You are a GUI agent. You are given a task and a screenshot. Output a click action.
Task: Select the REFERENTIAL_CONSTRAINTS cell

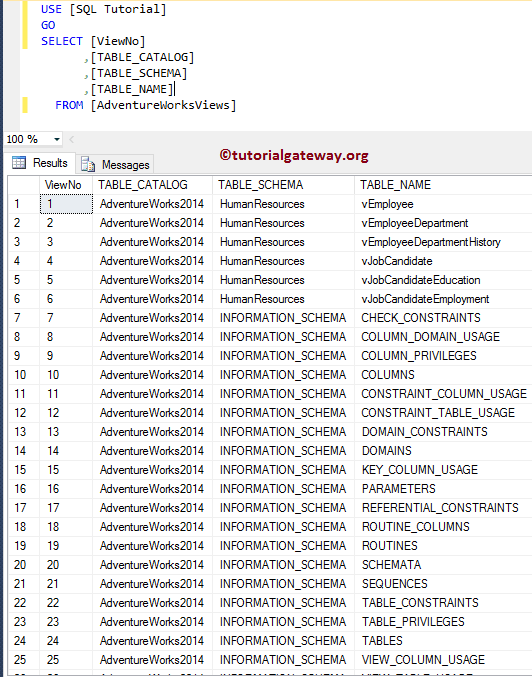tap(443, 508)
